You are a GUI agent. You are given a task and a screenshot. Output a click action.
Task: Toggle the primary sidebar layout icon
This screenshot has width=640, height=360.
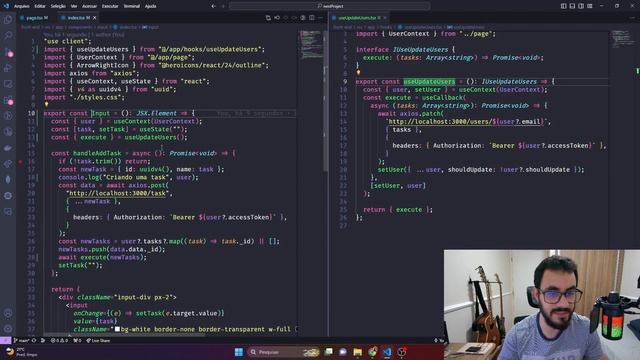[564, 6]
